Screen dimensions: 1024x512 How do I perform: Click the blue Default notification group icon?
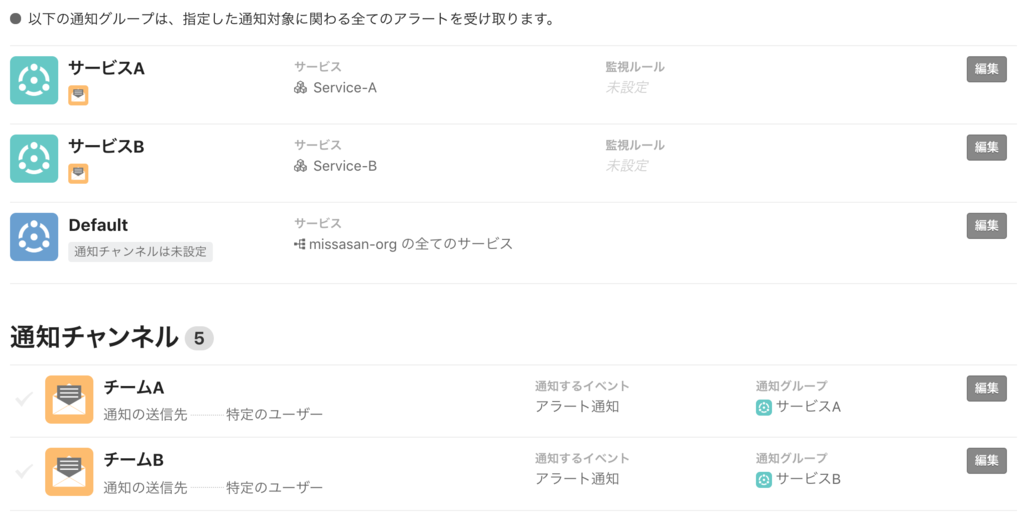click(x=34, y=237)
